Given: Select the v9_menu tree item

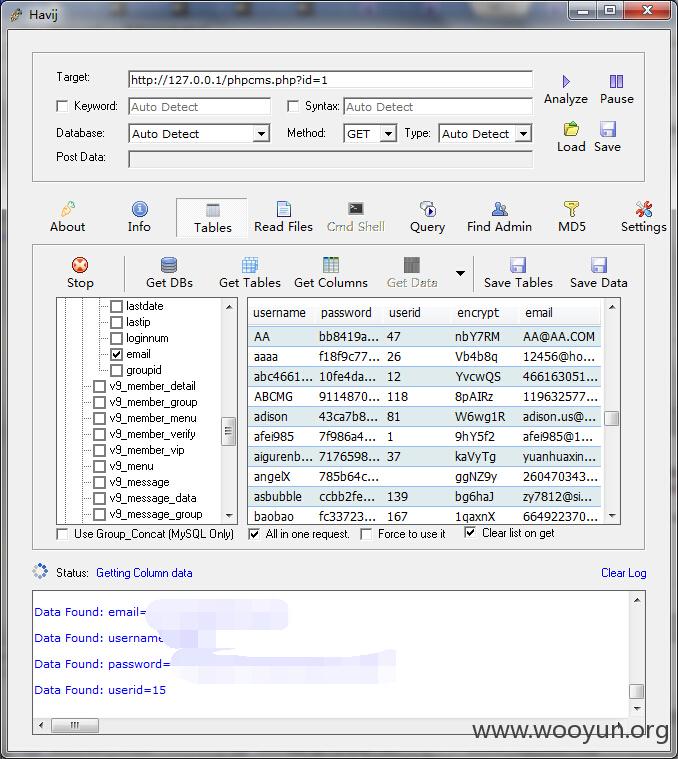Looking at the screenshot, I should point(131,466).
